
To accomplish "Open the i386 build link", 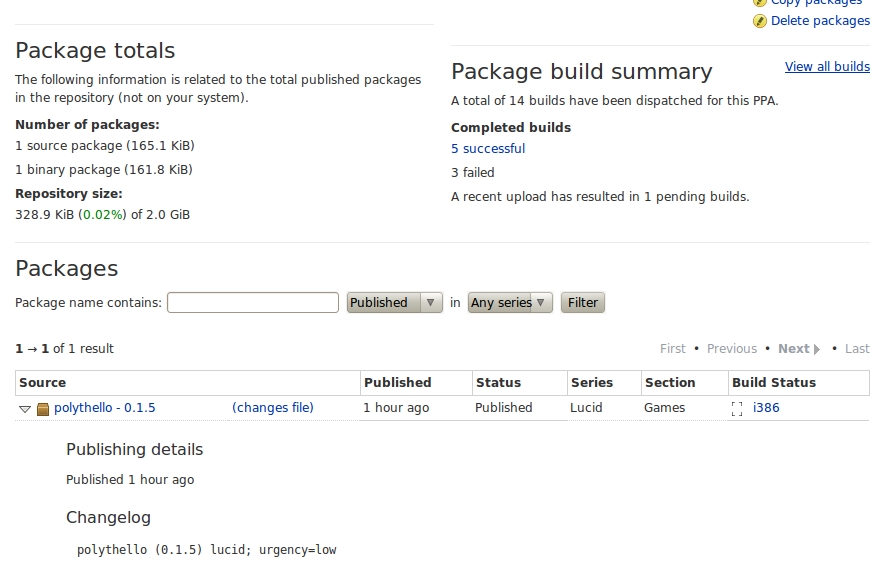I will point(766,408).
